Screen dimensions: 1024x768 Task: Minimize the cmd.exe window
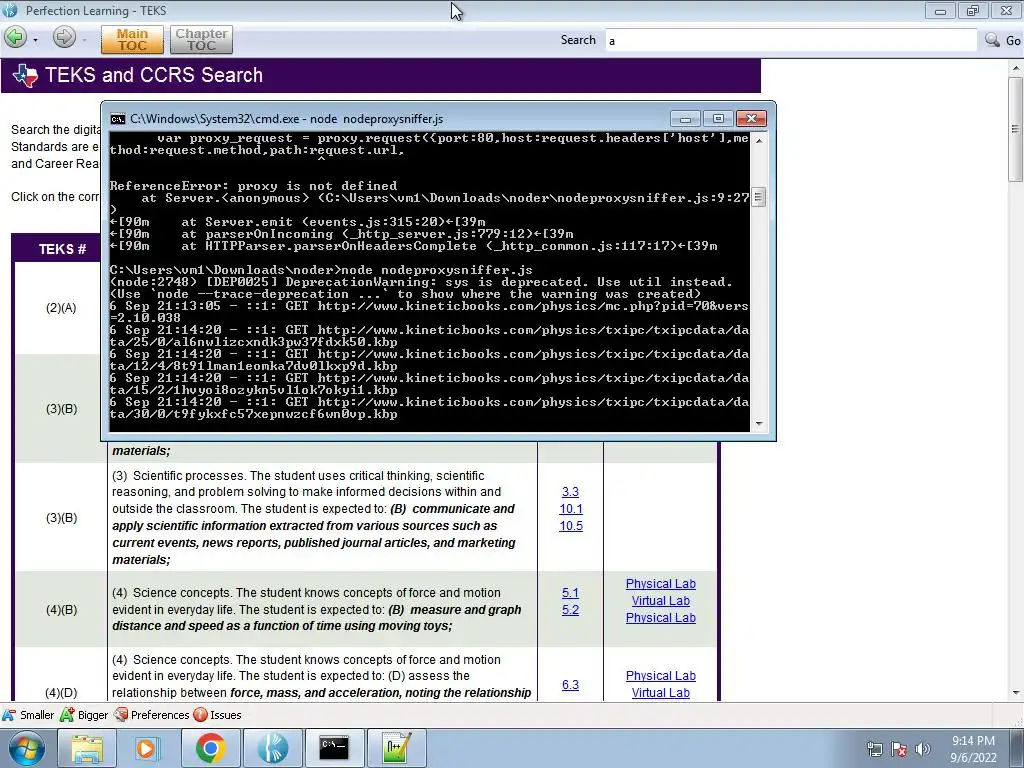point(685,118)
